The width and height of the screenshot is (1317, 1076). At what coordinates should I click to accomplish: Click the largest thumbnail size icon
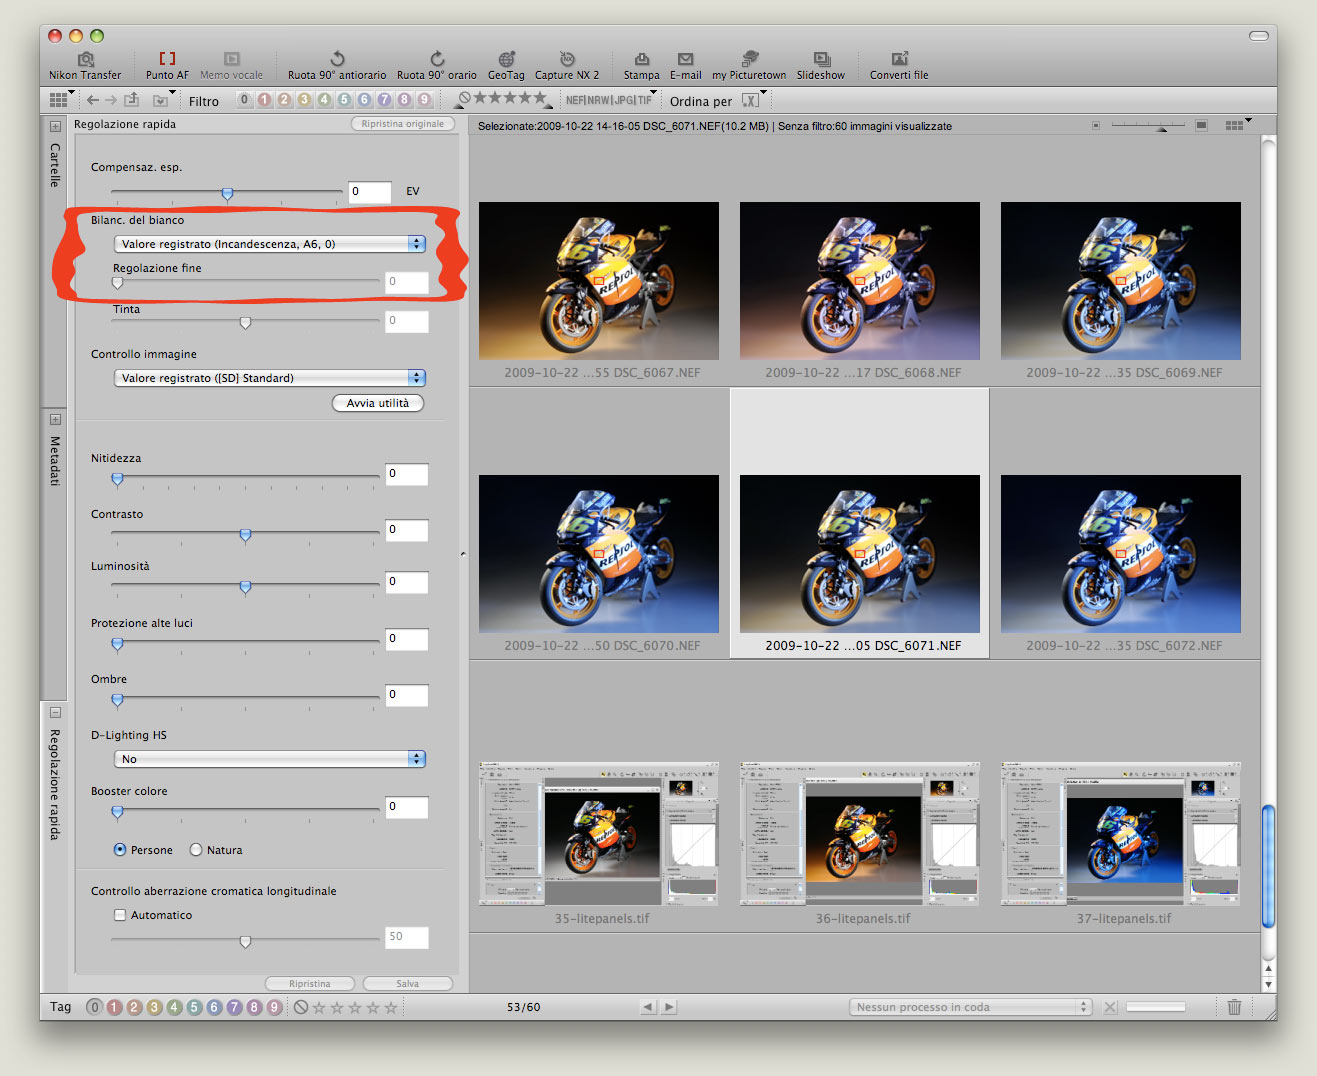[x=1201, y=126]
